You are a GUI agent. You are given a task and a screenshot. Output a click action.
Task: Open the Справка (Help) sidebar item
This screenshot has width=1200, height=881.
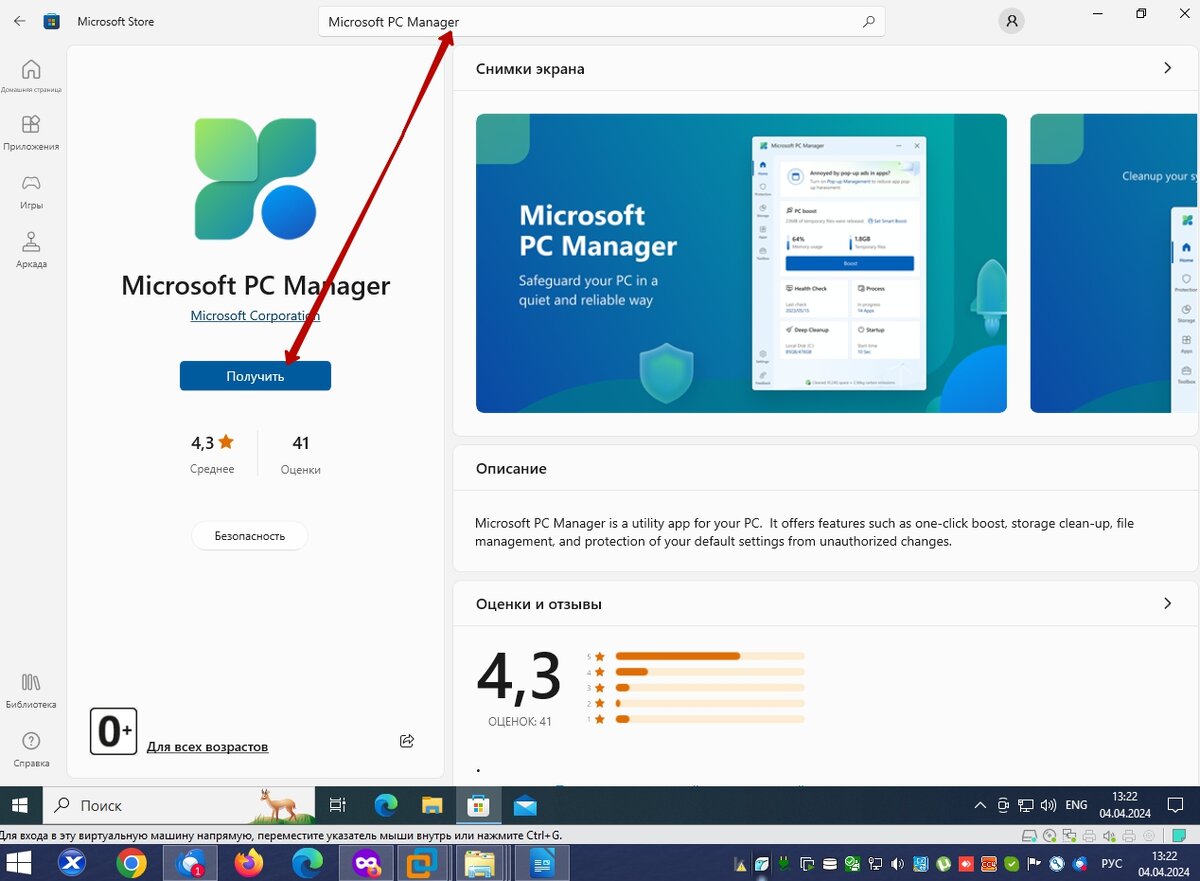click(x=31, y=749)
